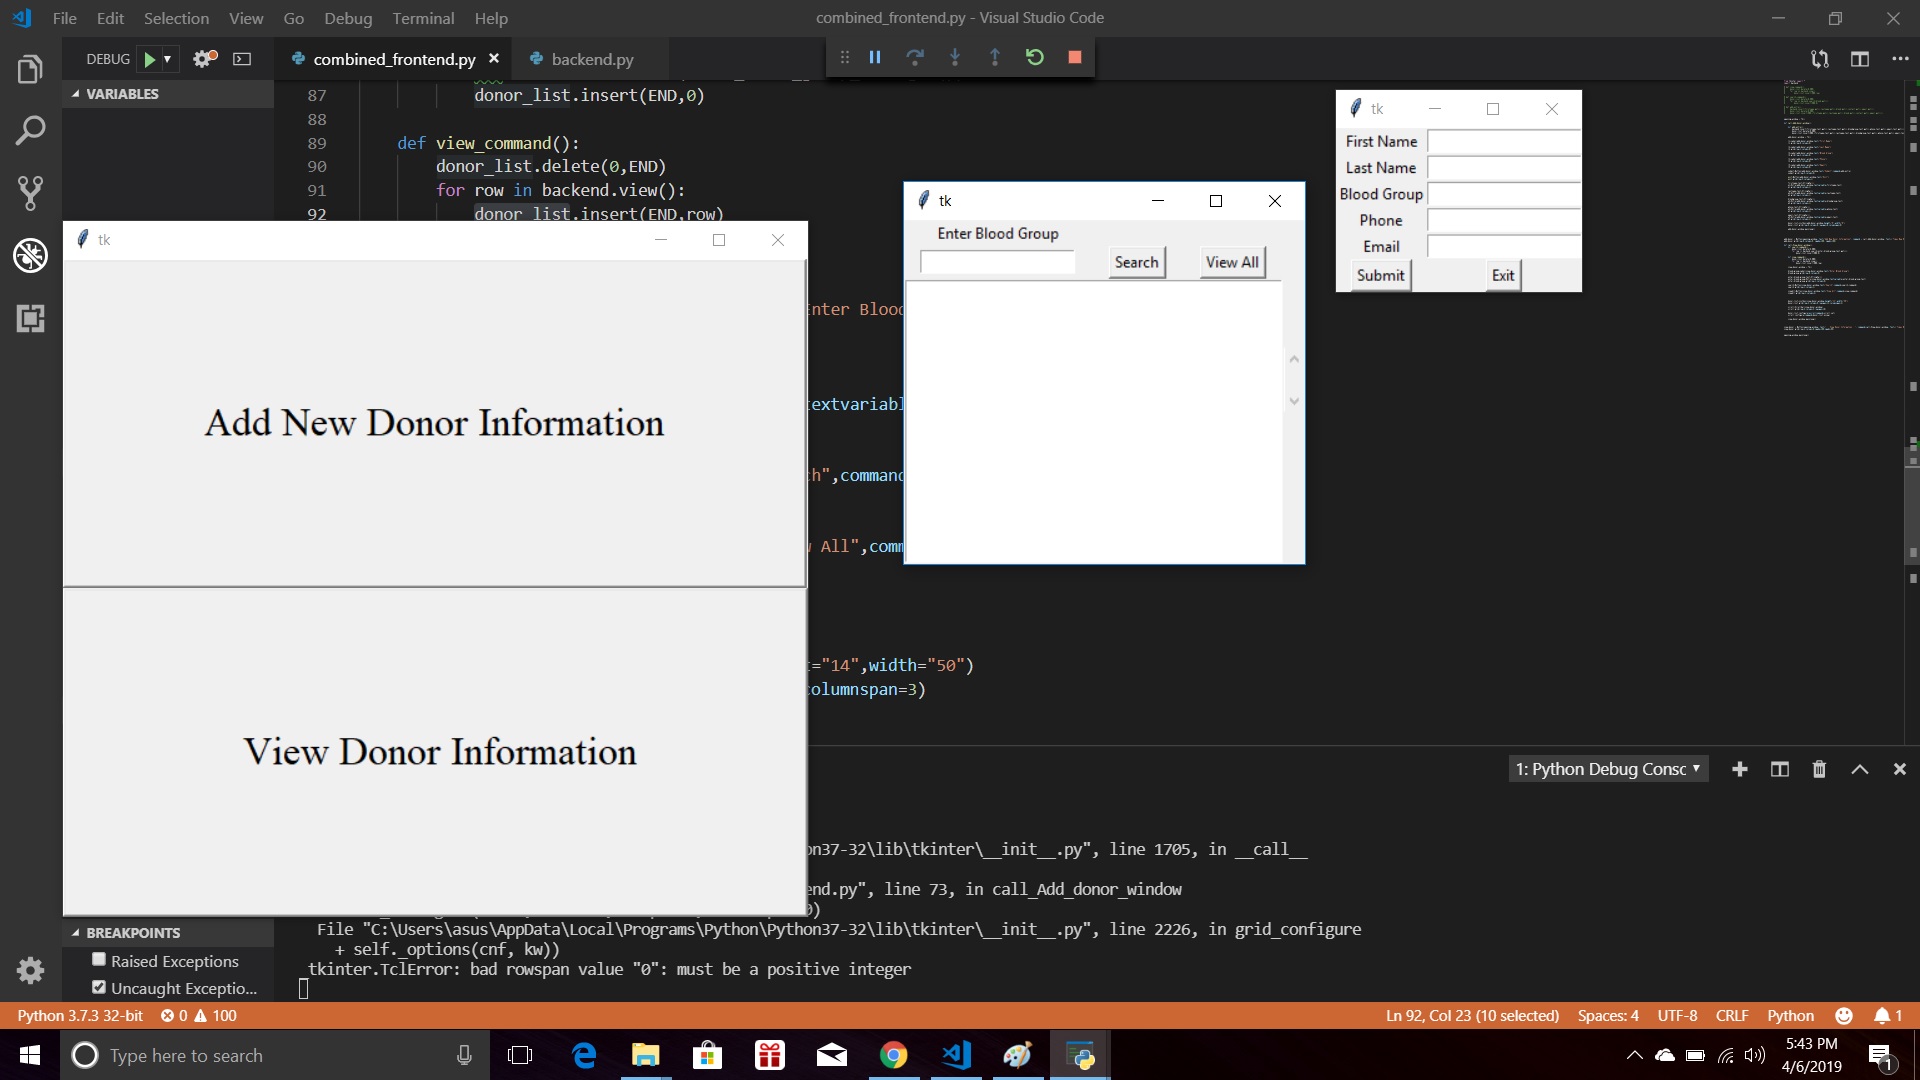Open debug launch.json gear icon
This screenshot has width=1920, height=1080.
tap(204, 59)
